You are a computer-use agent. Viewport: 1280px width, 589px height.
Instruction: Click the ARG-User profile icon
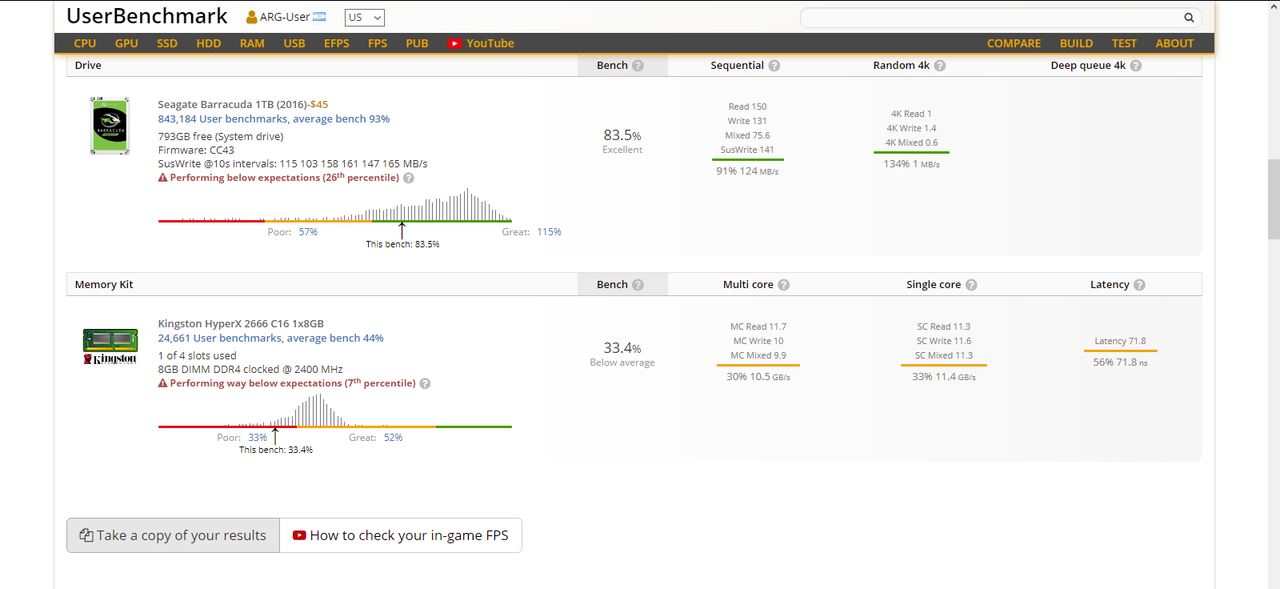[251, 17]
